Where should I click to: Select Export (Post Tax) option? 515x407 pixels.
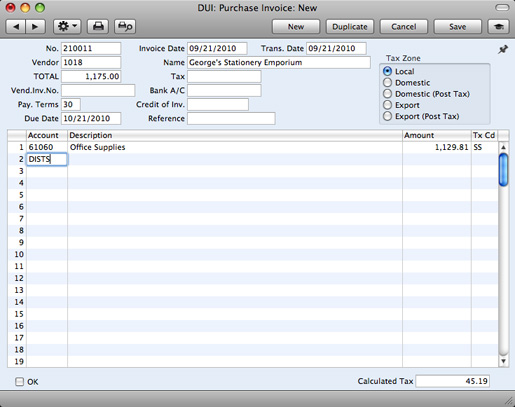(x=387, y=116)
